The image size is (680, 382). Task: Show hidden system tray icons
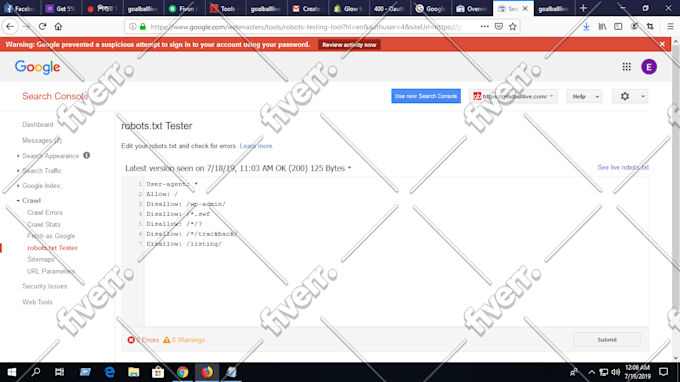tap(592, 372)
